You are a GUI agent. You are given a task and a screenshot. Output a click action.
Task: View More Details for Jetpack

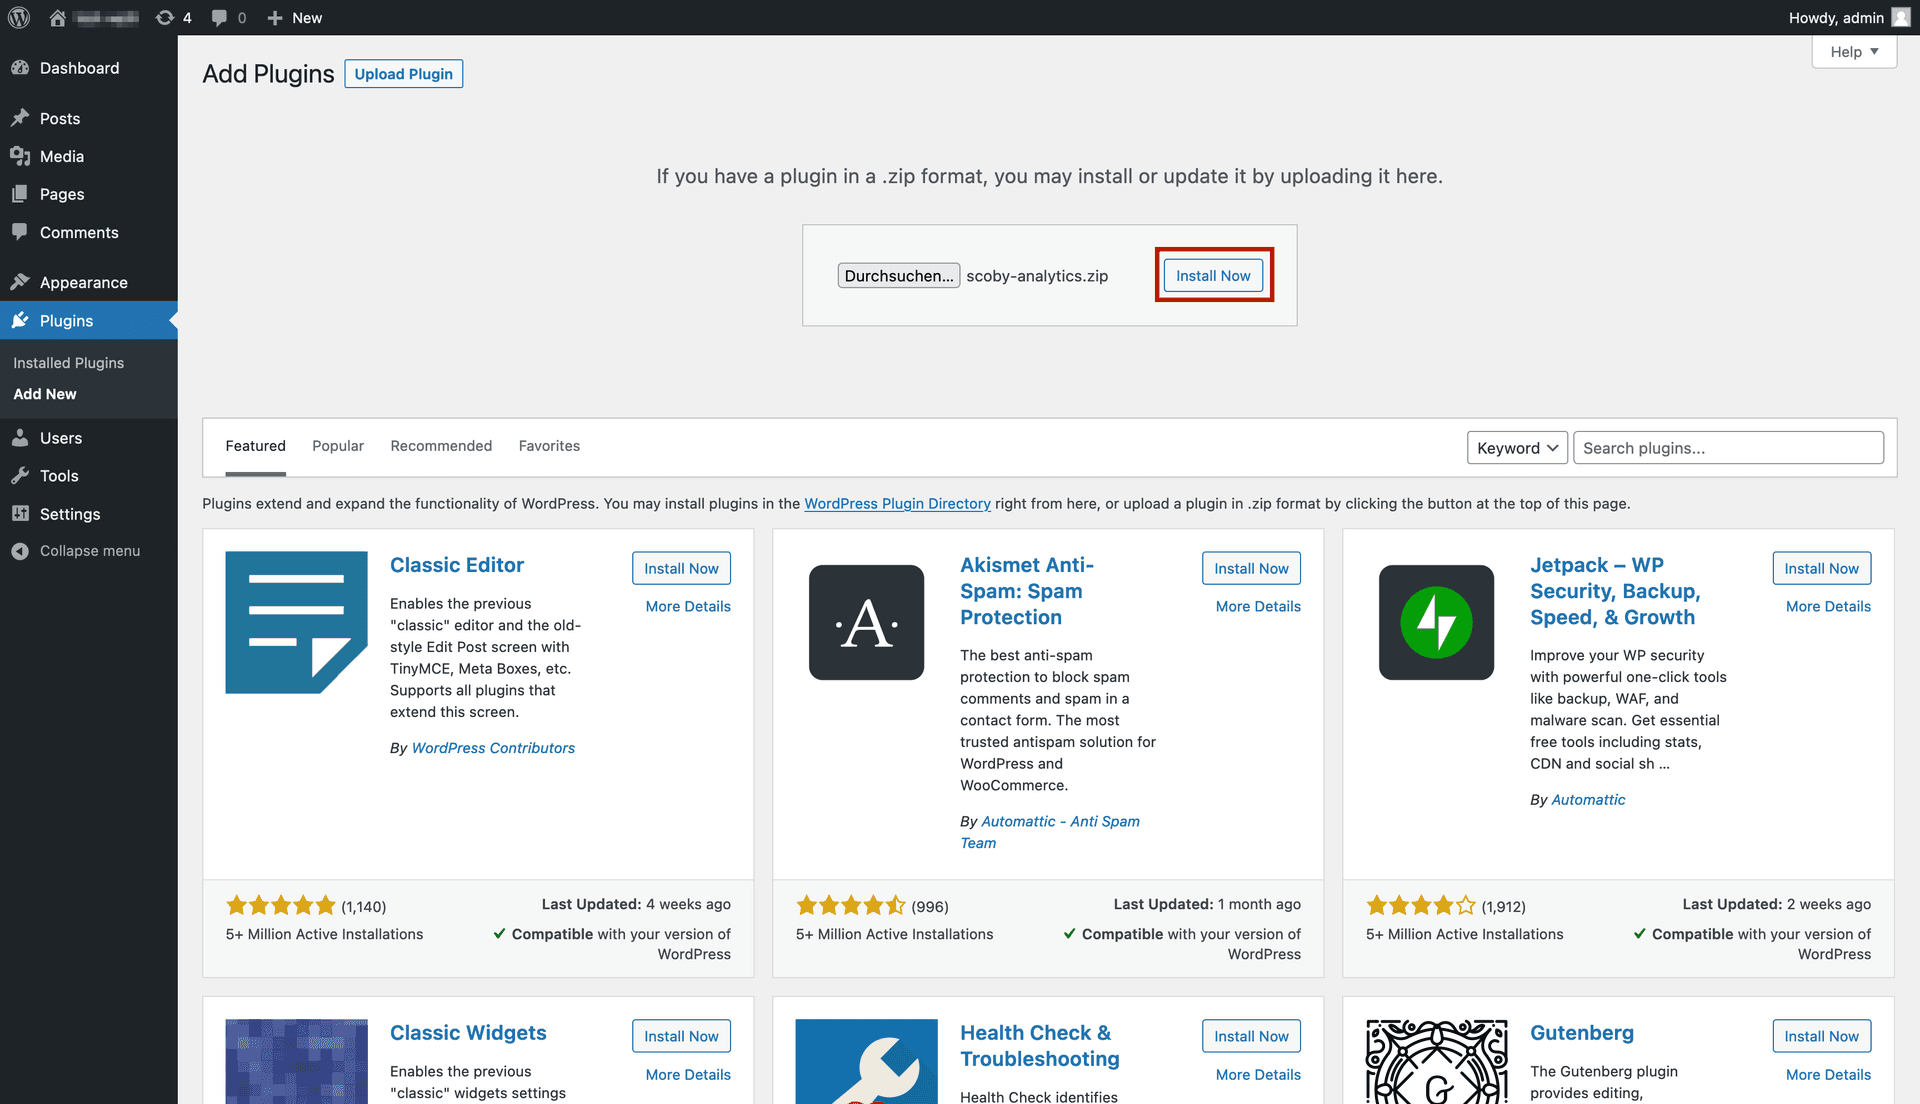pyautogui.click(x=1828, y=606)
